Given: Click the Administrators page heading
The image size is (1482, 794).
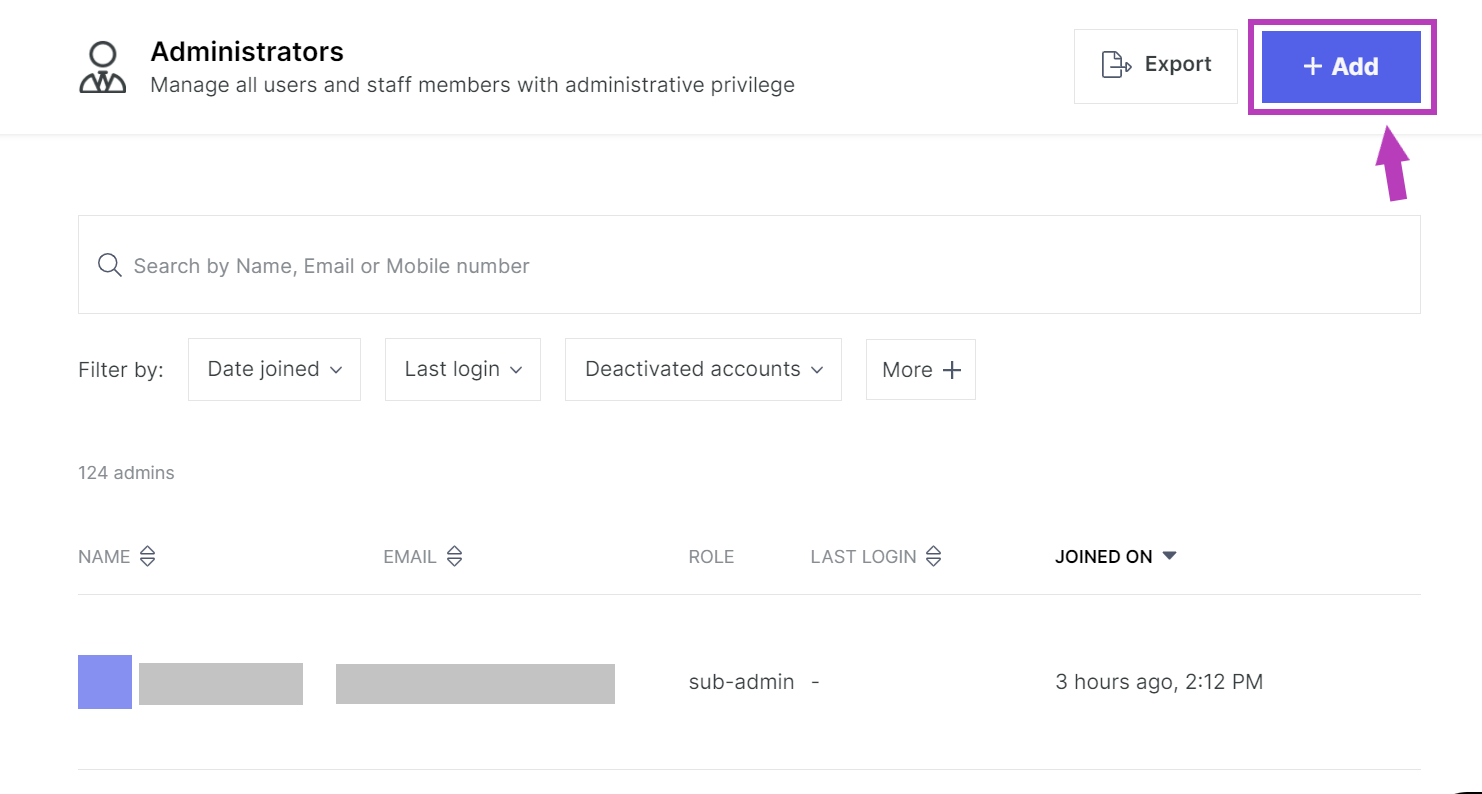Looking at the screenshot, I should tap(247, 52).
